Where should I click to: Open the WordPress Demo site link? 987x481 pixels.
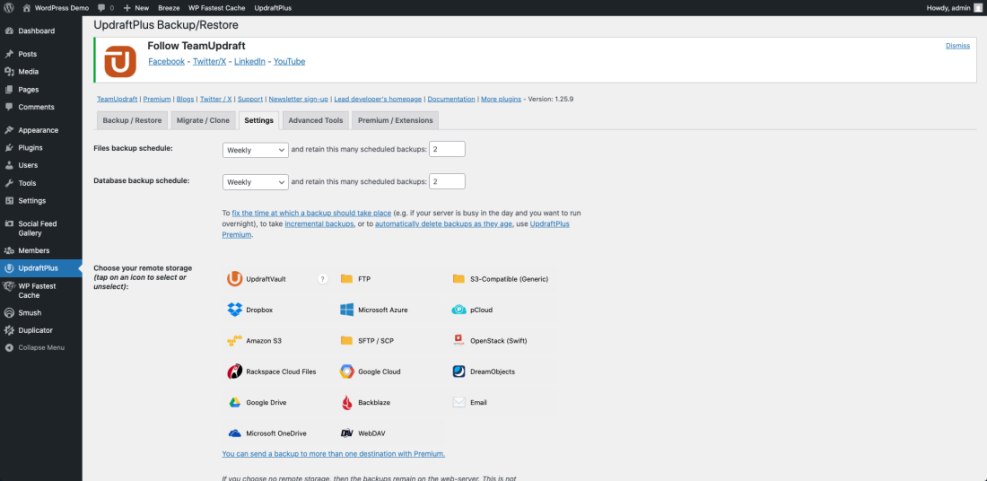pos(55,8)
